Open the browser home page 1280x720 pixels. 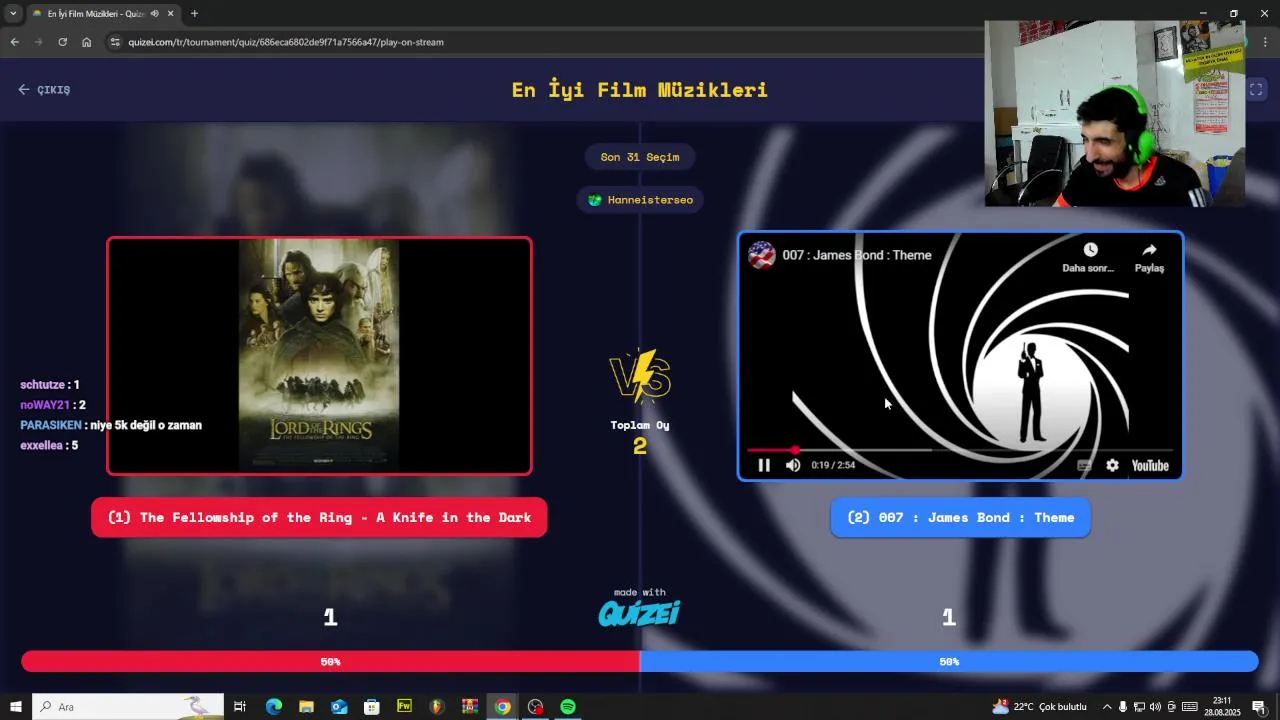(86, 42)
